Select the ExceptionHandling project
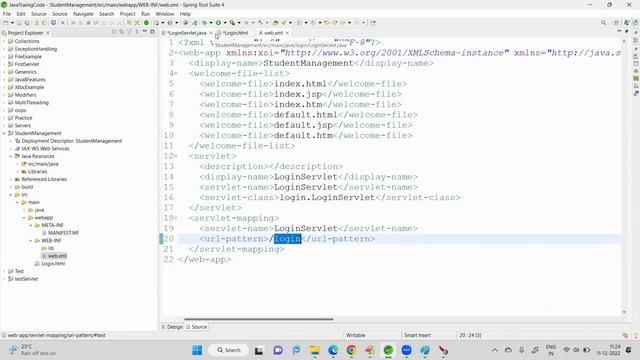Viewport: 640px width, 360px height. (36, 49)
